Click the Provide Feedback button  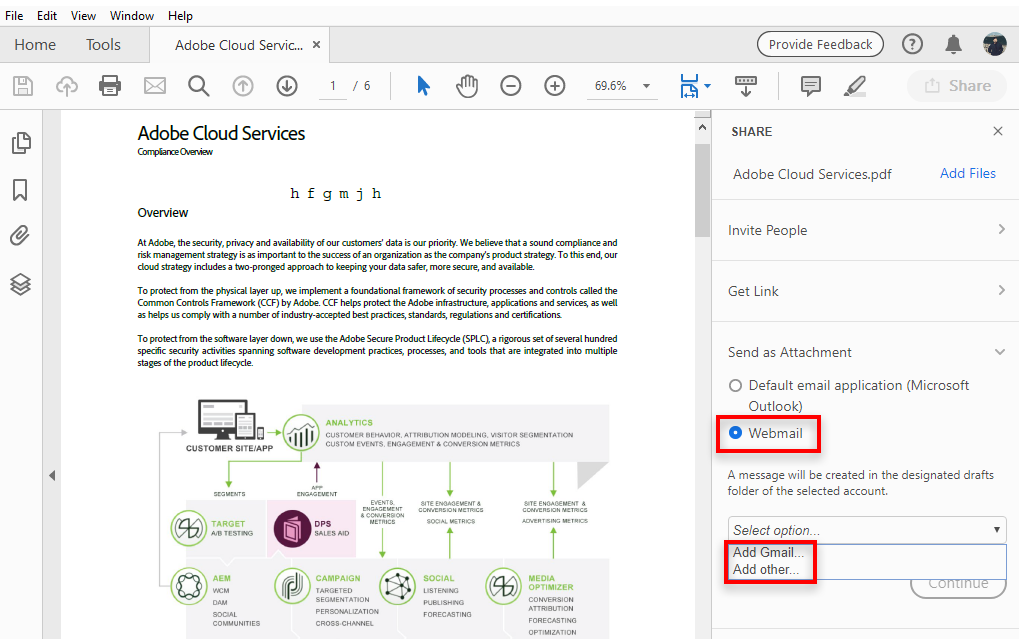pos(820,44)
